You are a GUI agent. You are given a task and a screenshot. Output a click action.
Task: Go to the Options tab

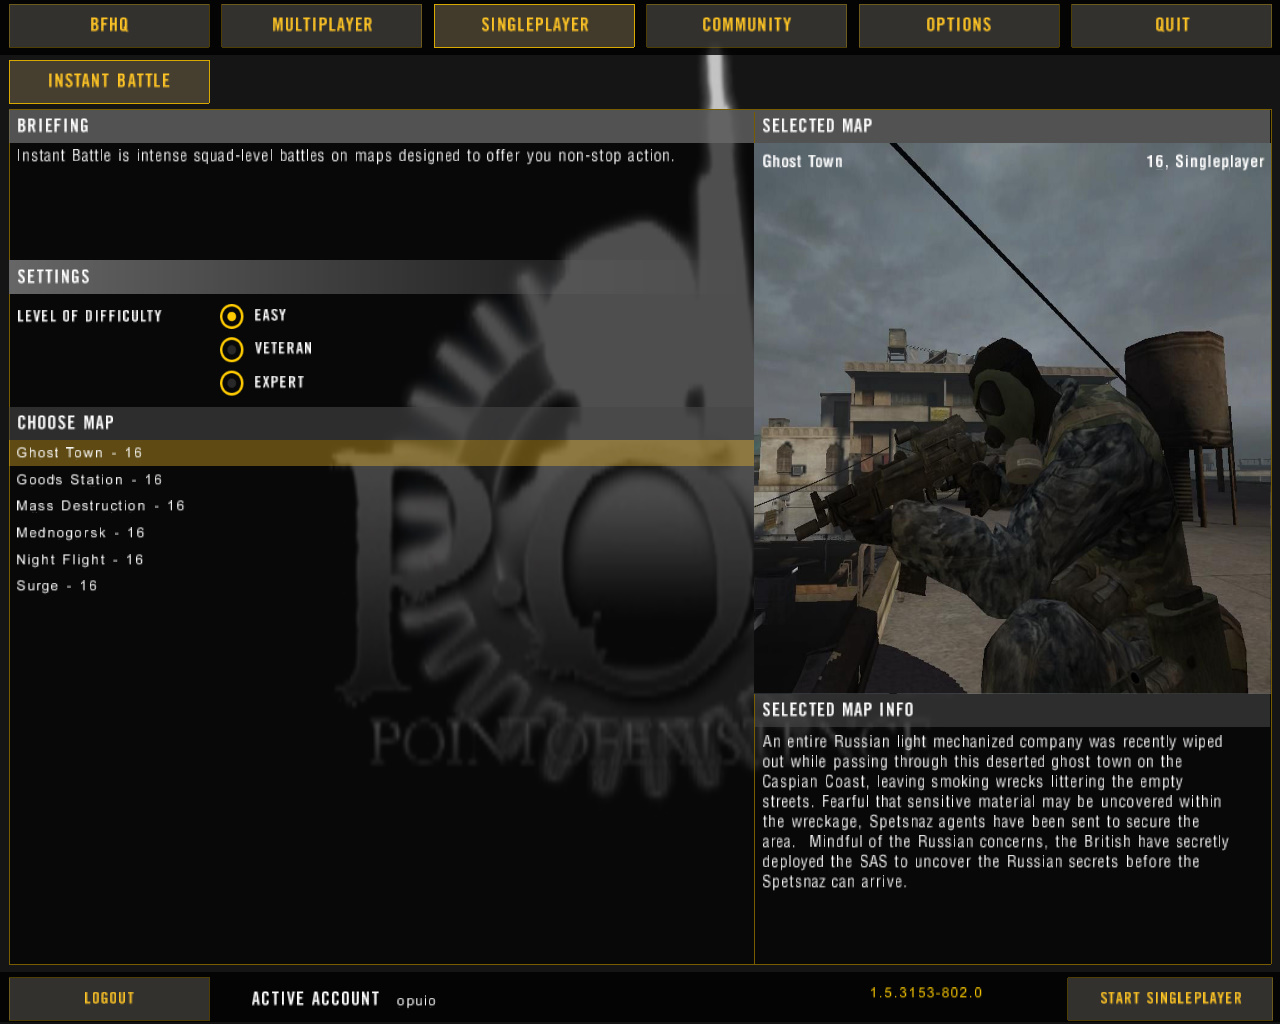959,25
